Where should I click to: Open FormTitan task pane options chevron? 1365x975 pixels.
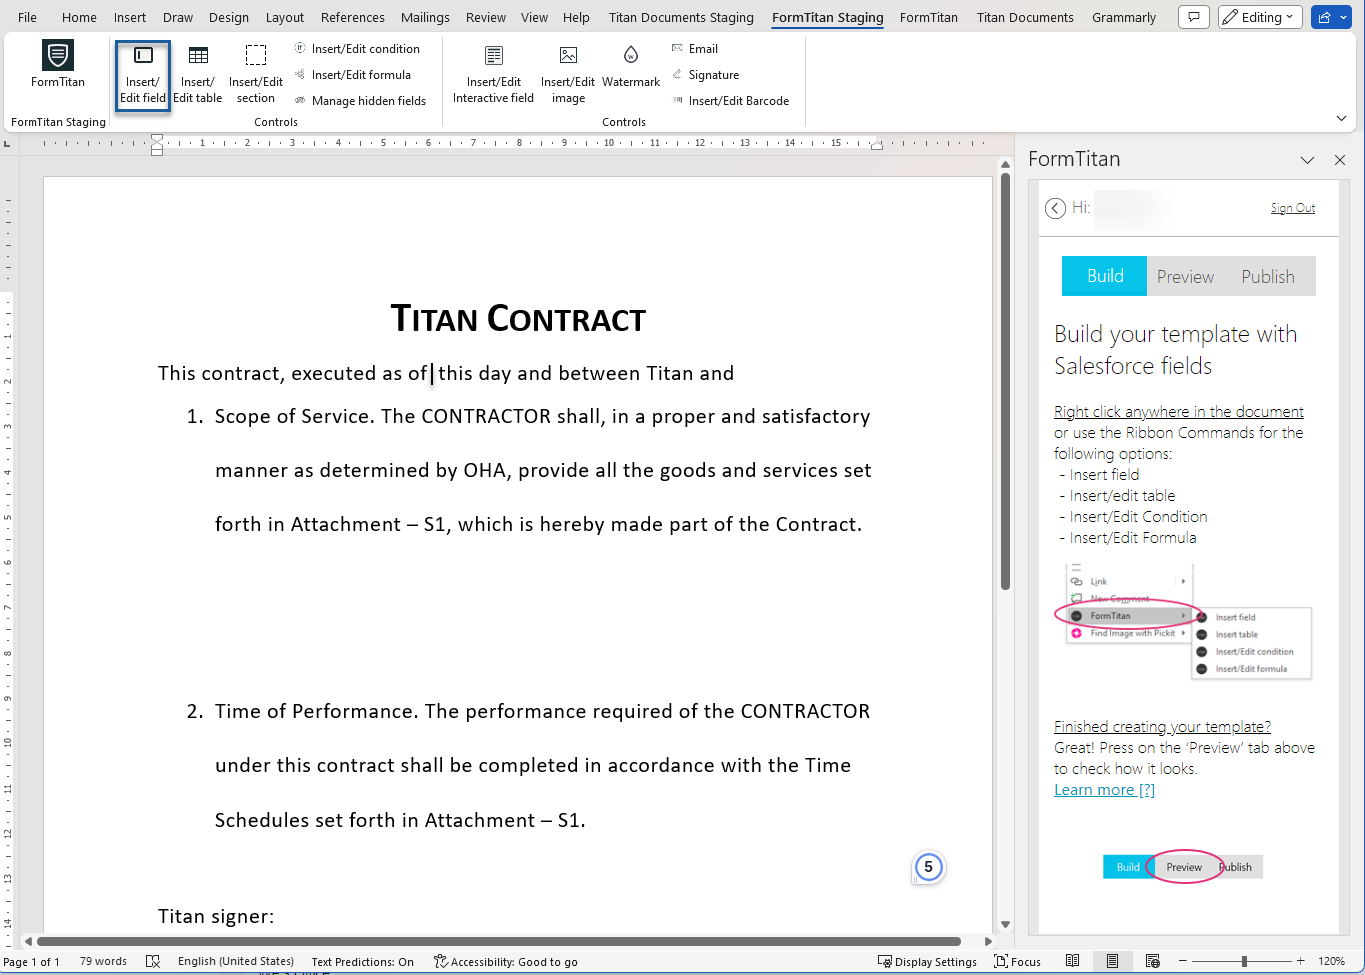tap(1307, 160)
